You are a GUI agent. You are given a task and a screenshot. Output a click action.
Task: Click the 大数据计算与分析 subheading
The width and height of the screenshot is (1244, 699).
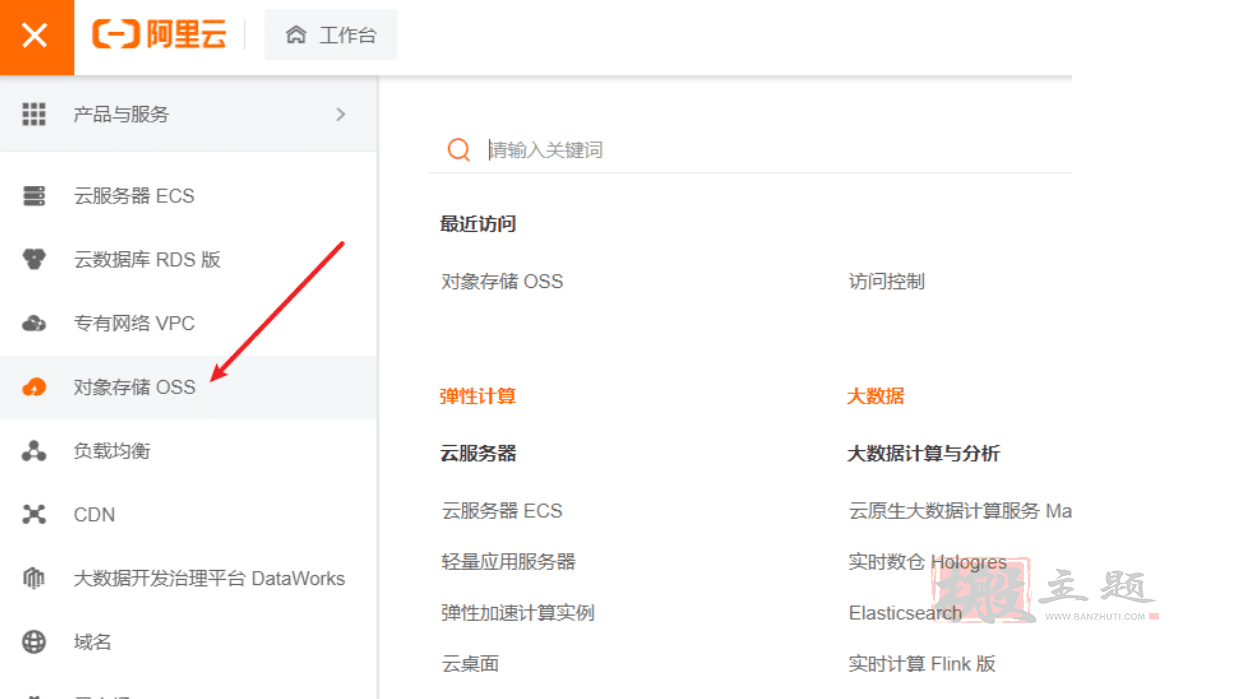[924, 453]
